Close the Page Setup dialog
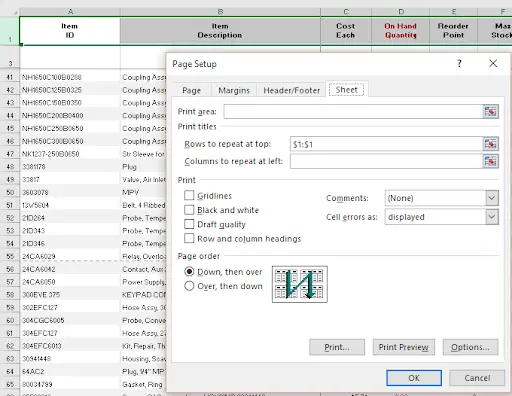 [493, 63]
